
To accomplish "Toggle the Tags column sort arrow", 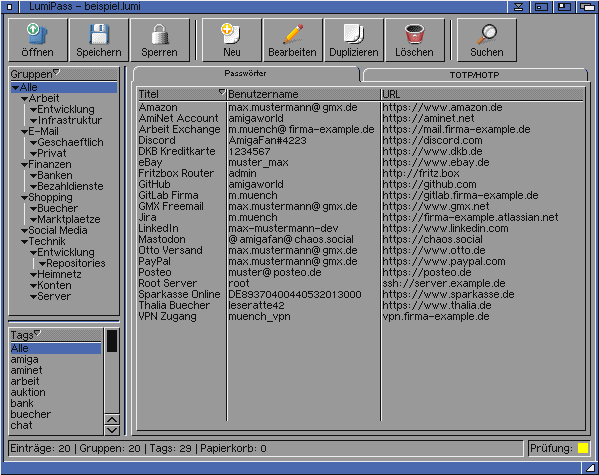I will pyautogui.click(x=37, y=333).
